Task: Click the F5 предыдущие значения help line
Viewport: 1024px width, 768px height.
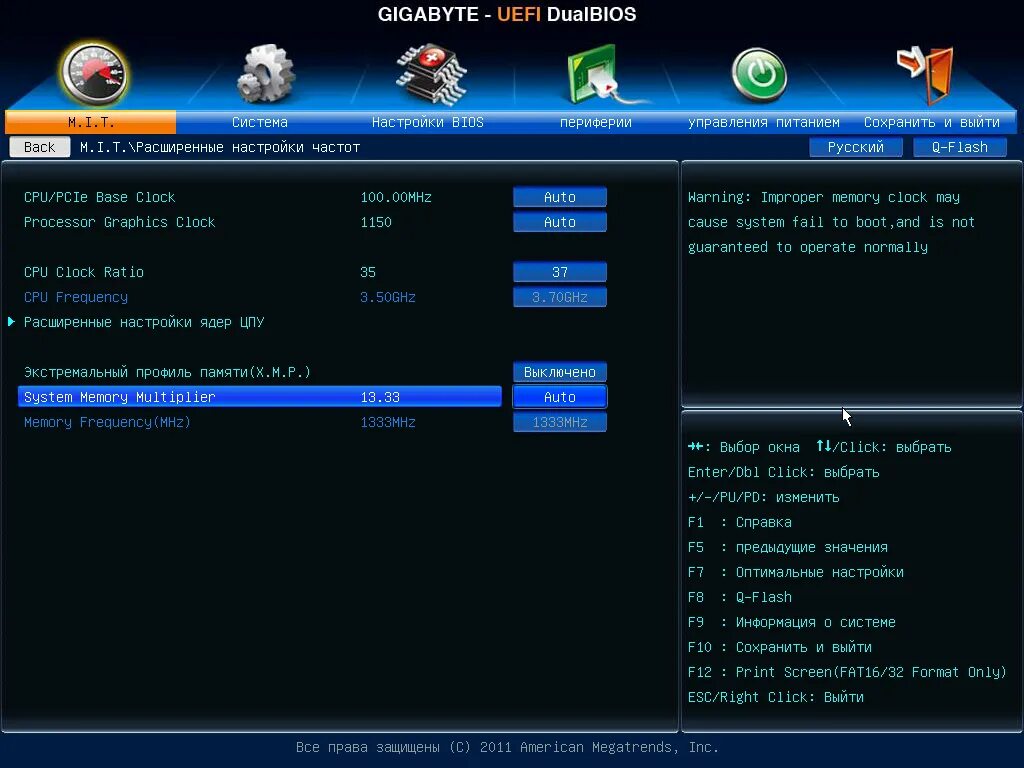Action: (788, 547)
